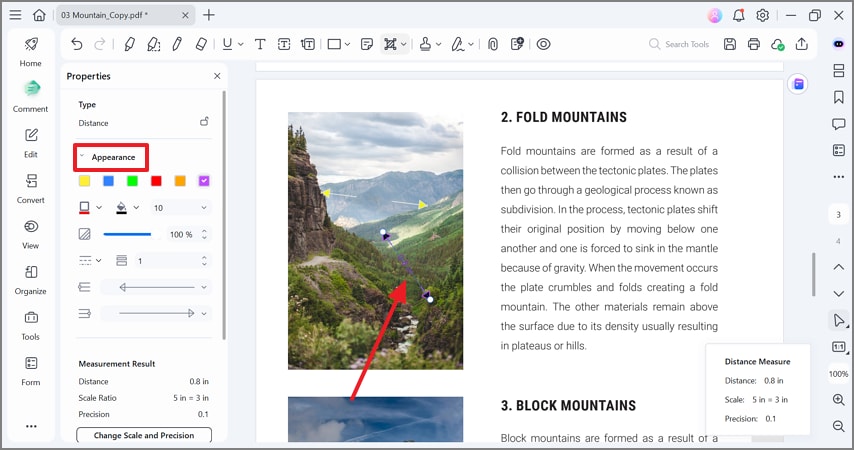Zoom in using magnifier plus icon
Viewport: 854px width, 450px height.
pos(839,400)
